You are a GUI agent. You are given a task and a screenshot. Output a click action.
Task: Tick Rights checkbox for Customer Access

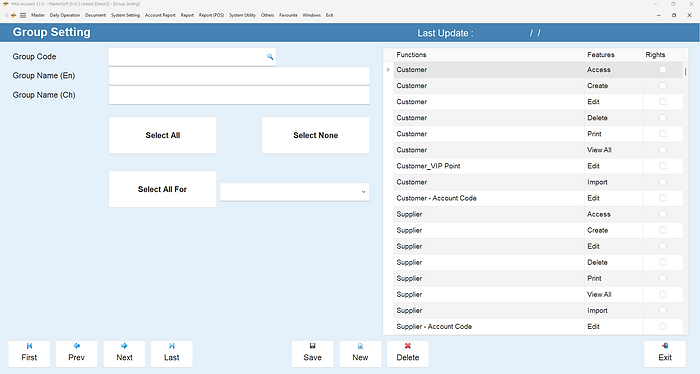[662, 70]
